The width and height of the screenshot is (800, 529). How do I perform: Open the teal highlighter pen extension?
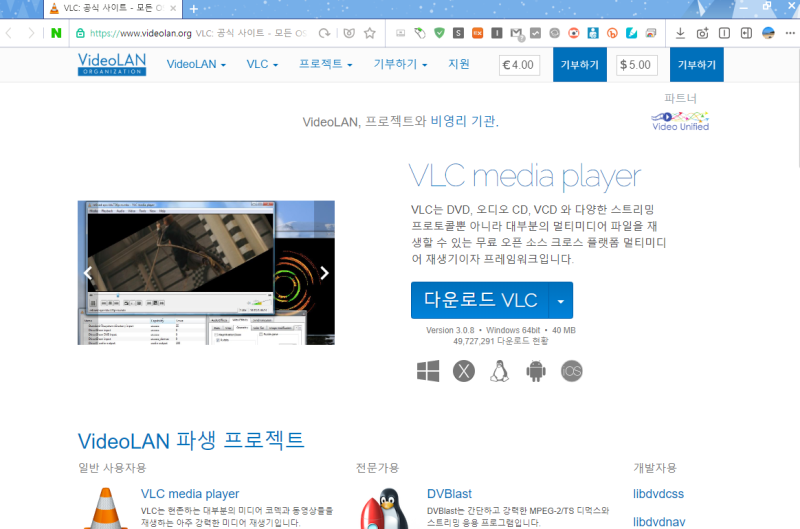[x=631, y=33]
